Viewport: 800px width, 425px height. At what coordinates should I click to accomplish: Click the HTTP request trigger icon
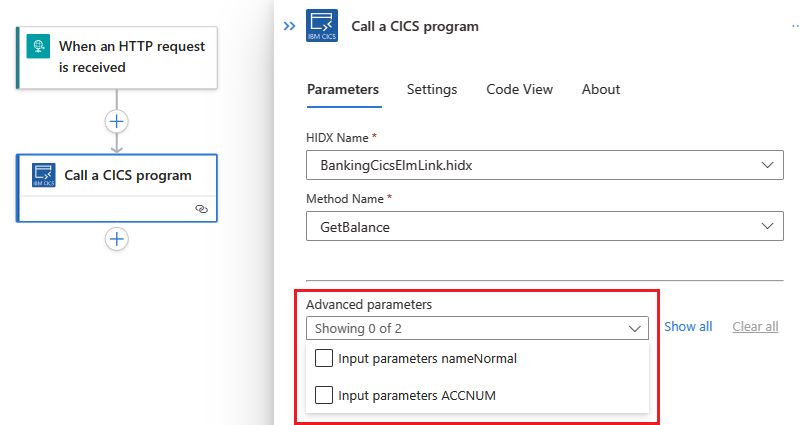coord(39,46)
